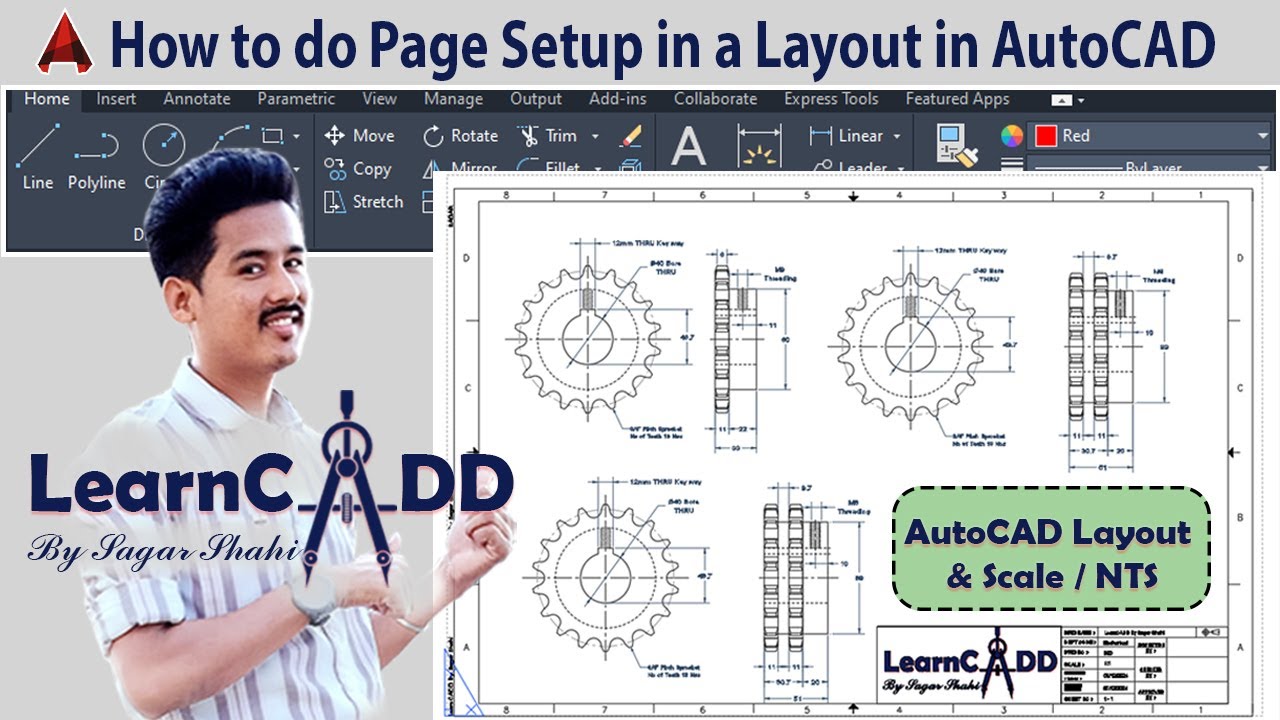Open the Output ribbon tab

(536, 99)
